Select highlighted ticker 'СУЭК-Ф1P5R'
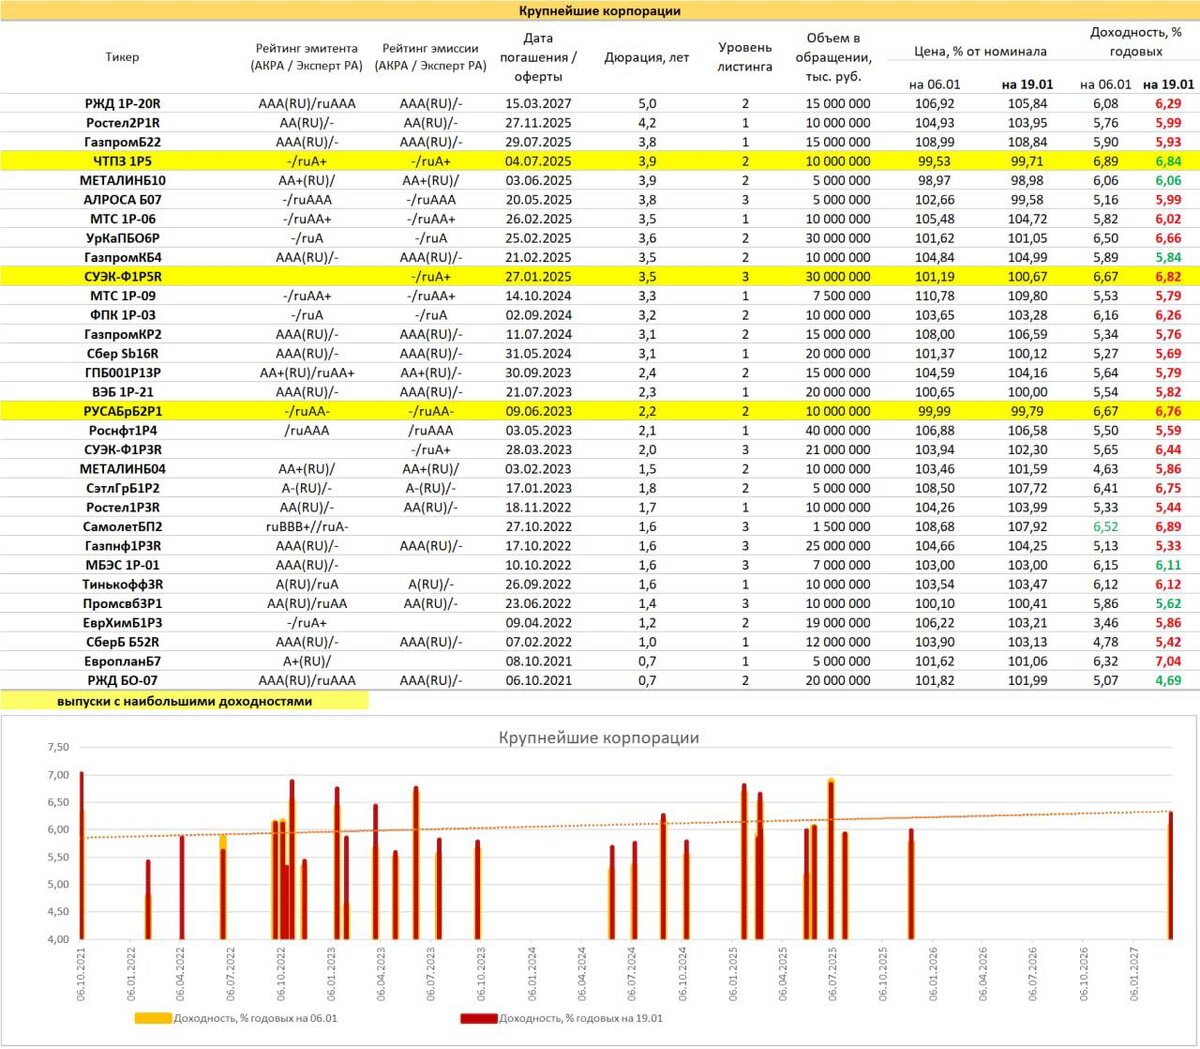The width and height of the screenshot is (1200, 1049). (122, 276)
